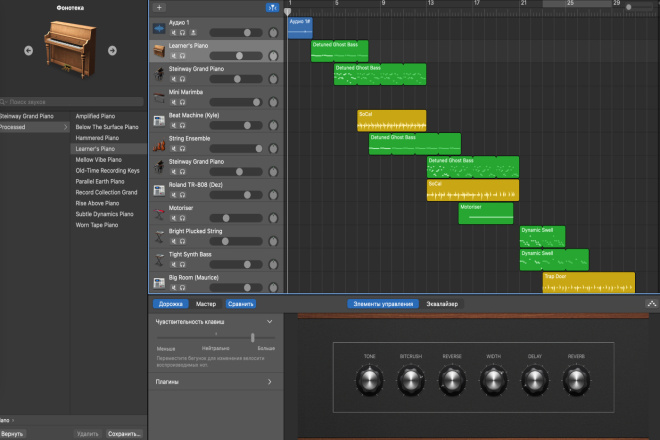The width and height of the screenshot is (660, 440).
Task: Open the track header automation filter icon
Action: (x=272, y=8)
